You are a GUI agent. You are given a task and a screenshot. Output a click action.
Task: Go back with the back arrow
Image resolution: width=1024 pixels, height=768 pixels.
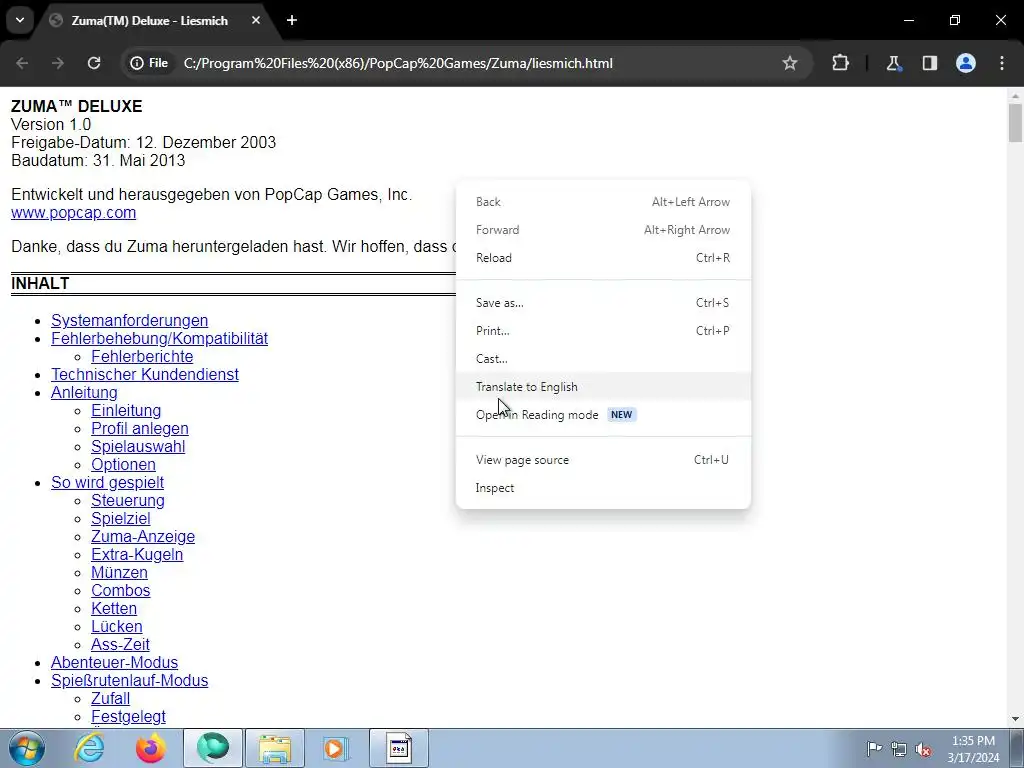point(22,63)
